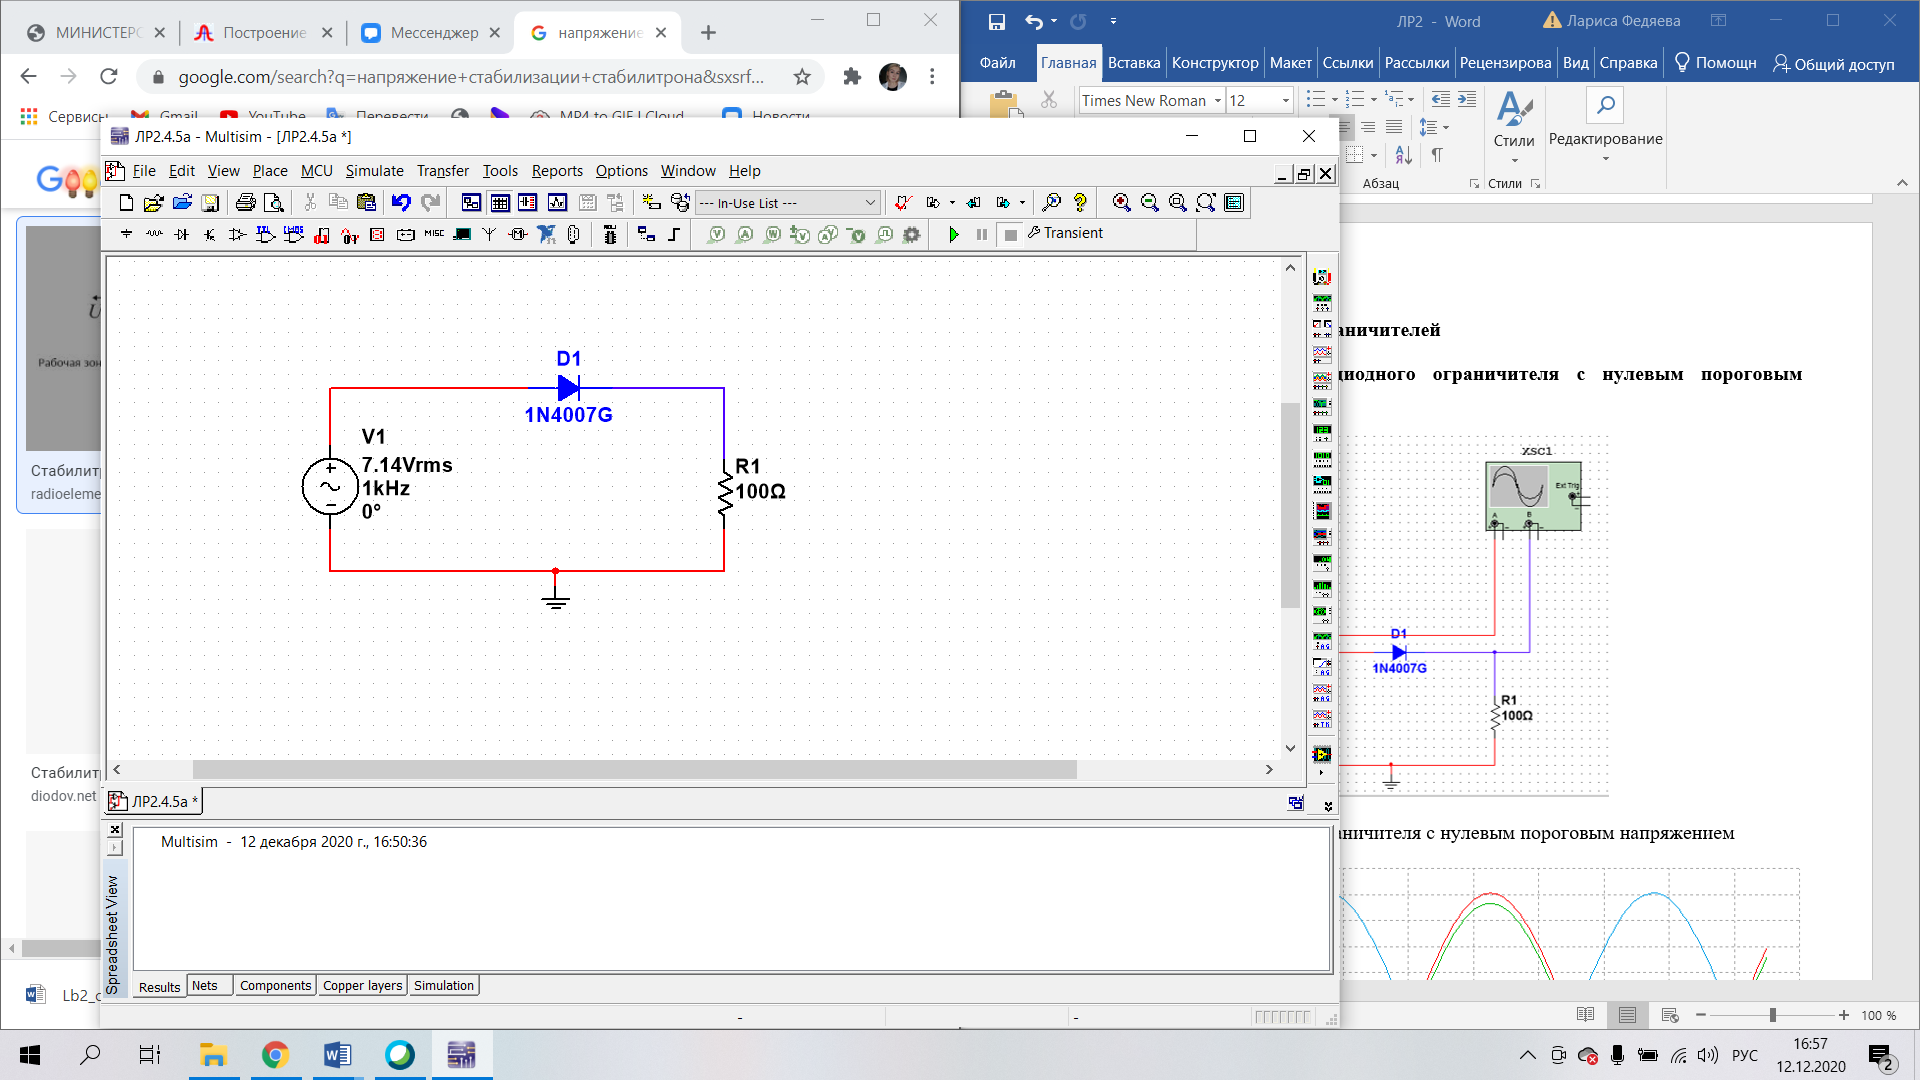Toggle the Grapher view
The width and height of the screenshot is (1920, 1080).
[557, 203]
